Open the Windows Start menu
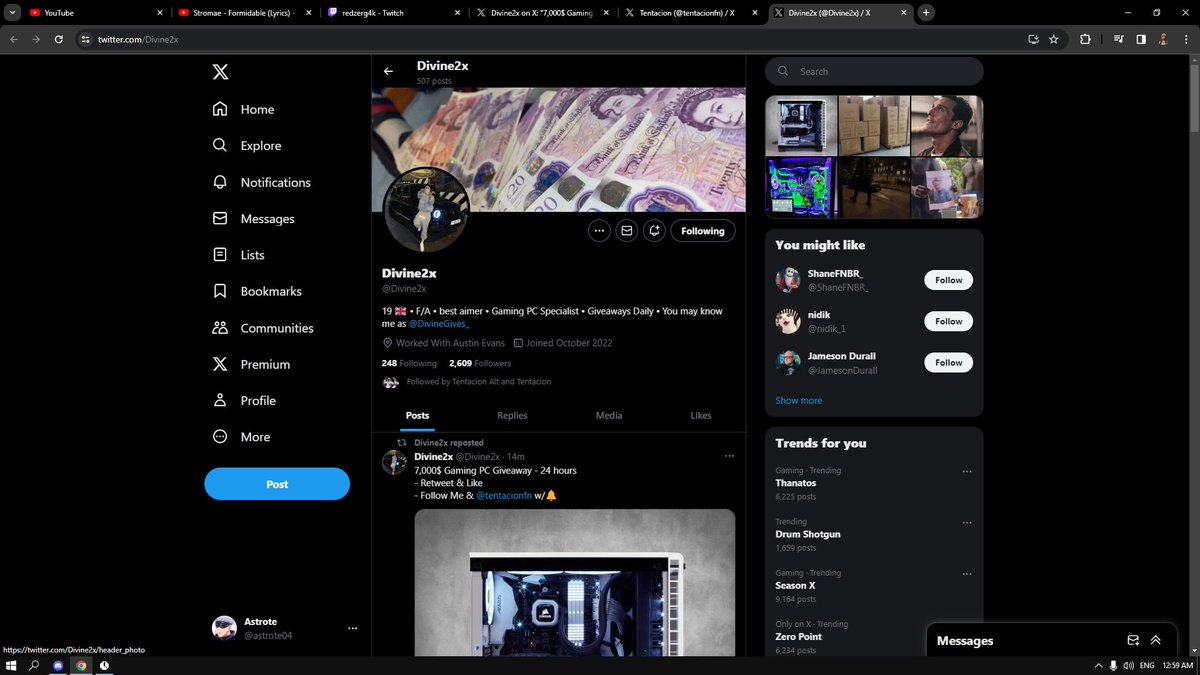 pos(12,665)
